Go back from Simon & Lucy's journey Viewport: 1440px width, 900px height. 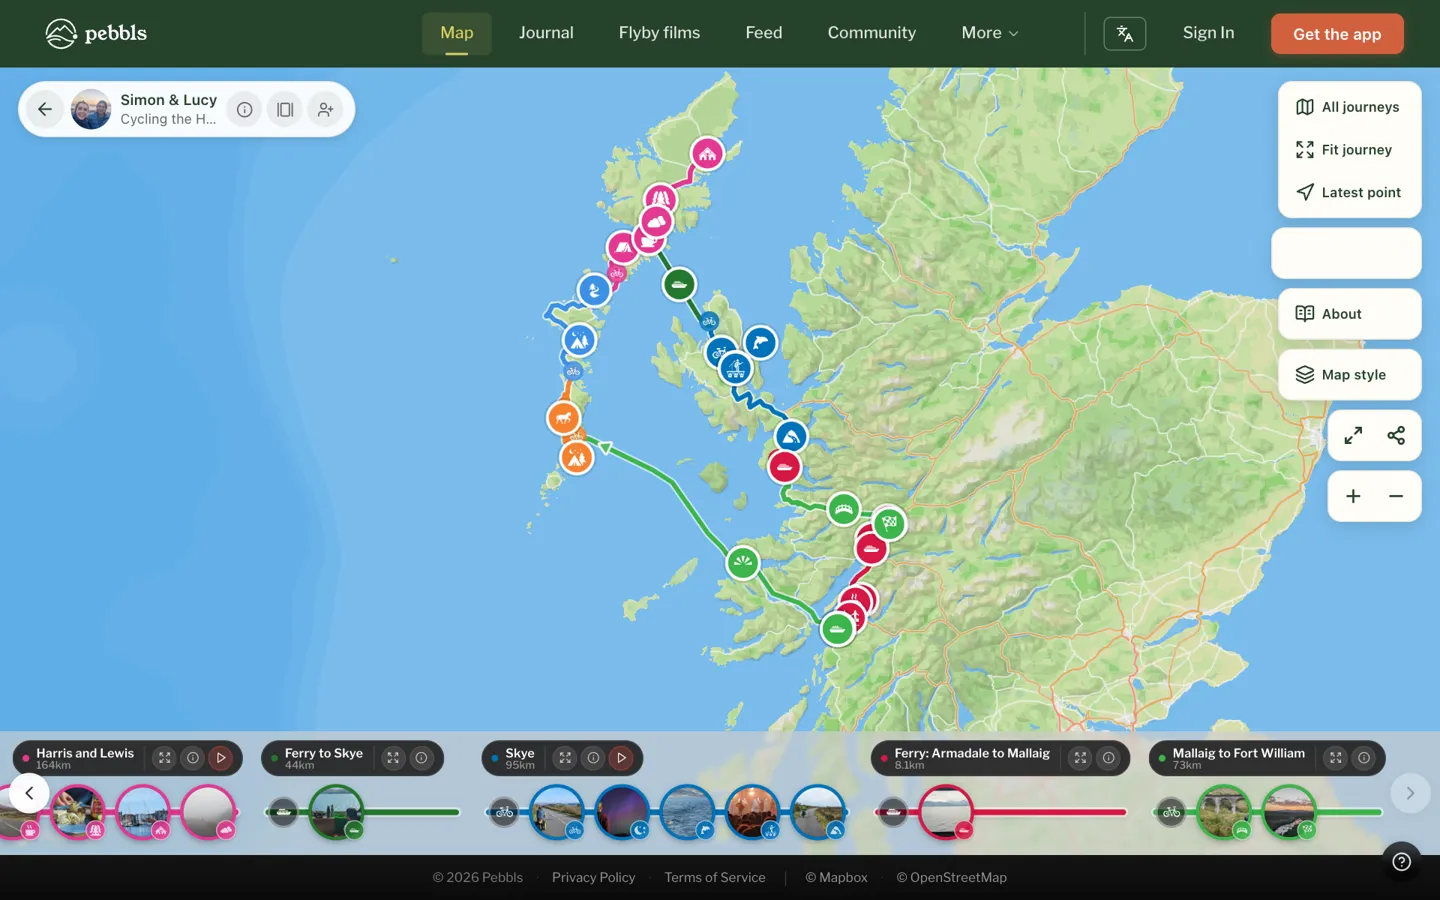[x=45, y=109]
